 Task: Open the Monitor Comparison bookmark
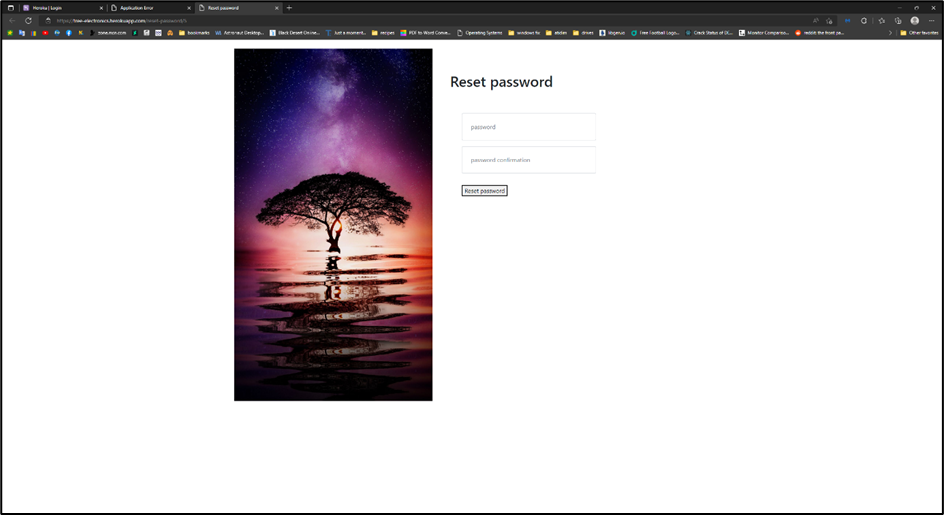[764, 33]
